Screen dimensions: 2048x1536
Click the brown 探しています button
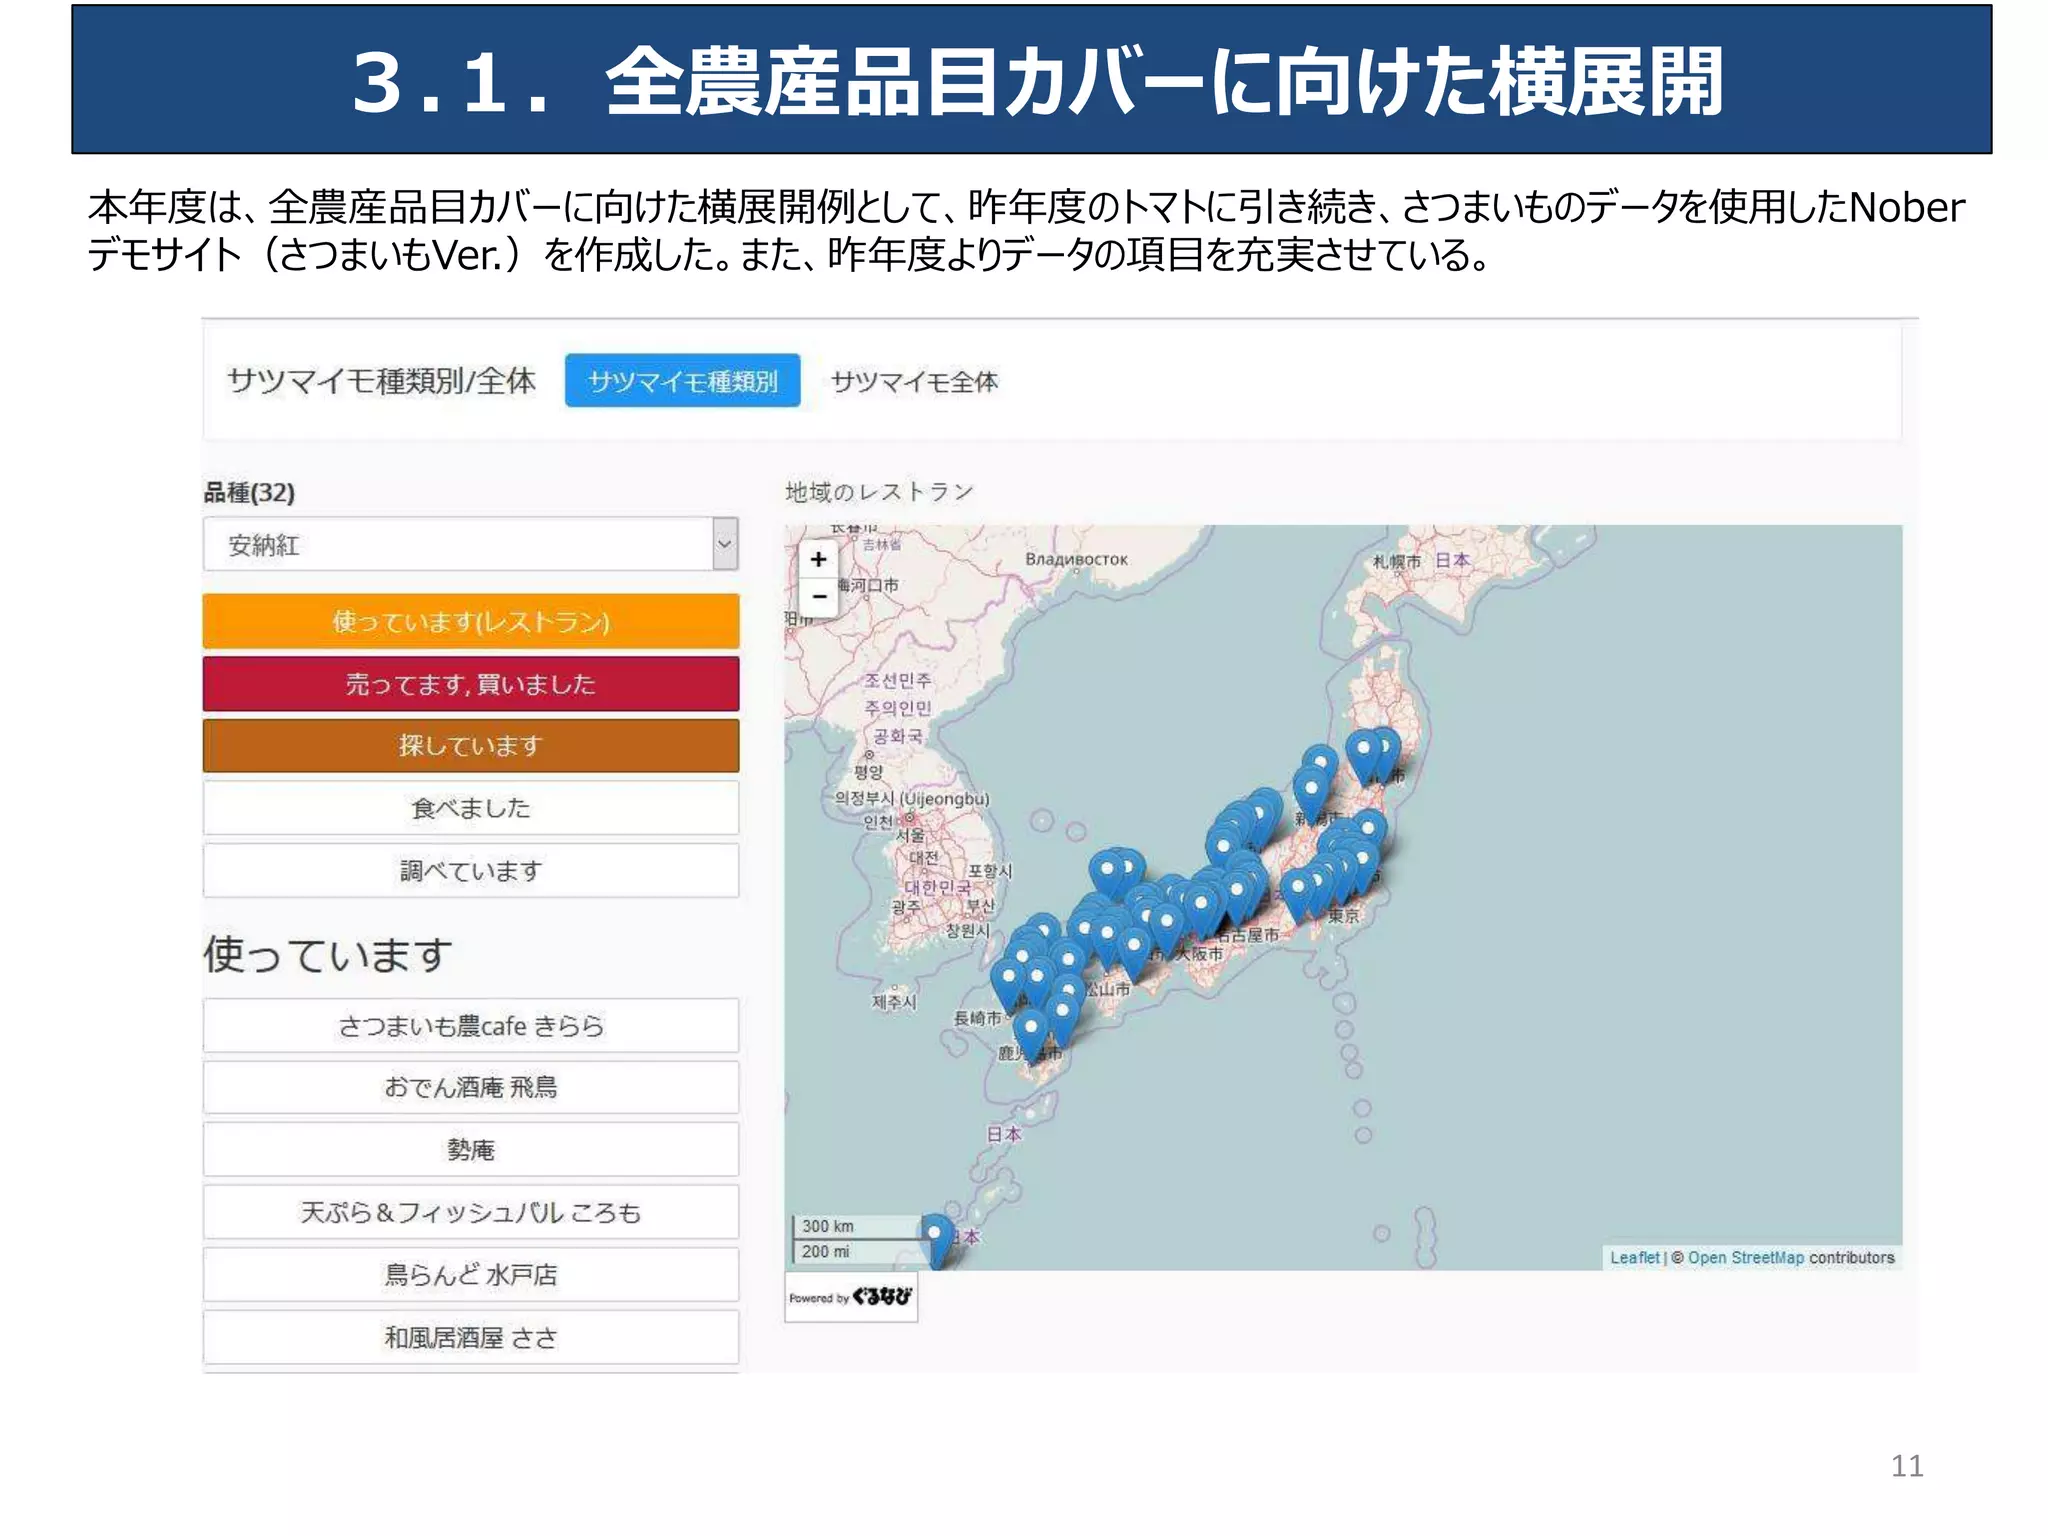pos(471,746)
